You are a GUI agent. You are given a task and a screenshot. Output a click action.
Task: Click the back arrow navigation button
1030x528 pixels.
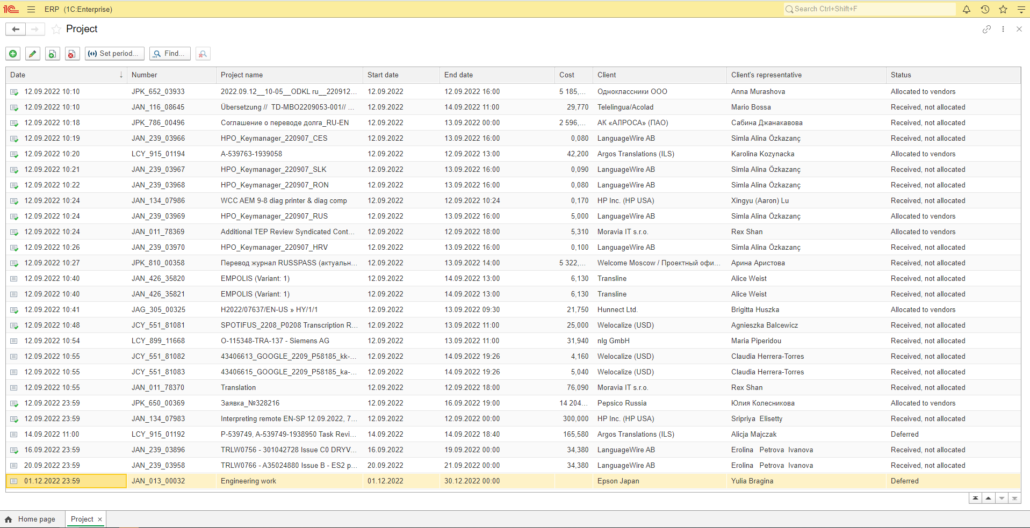16,29
